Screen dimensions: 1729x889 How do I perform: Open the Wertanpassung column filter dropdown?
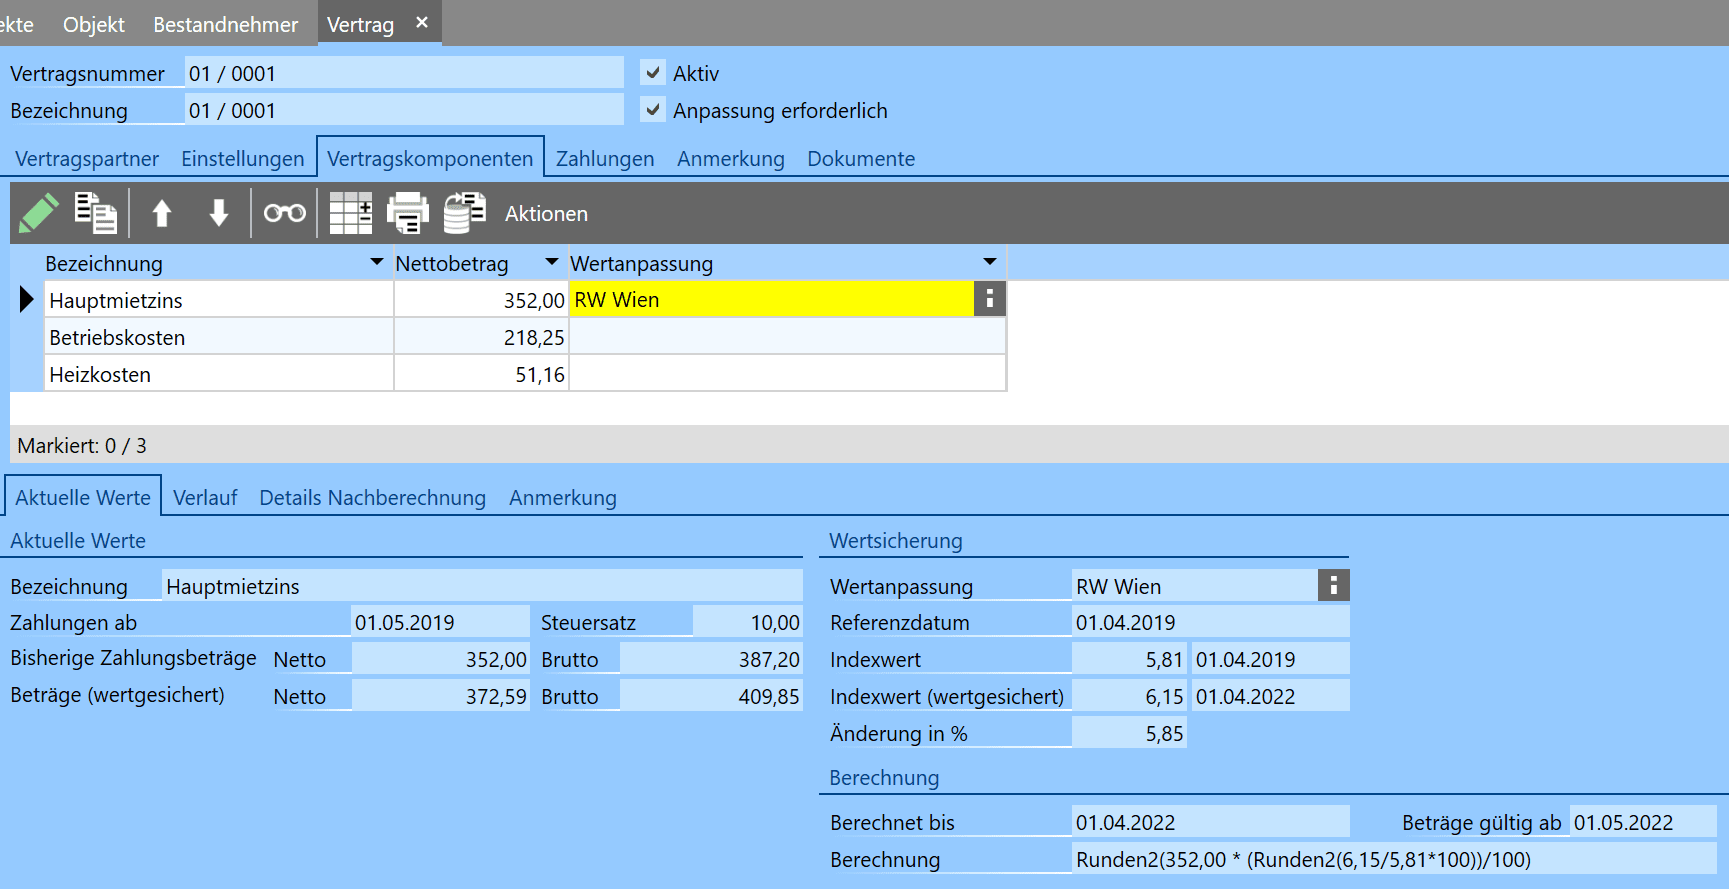[989, 263]
